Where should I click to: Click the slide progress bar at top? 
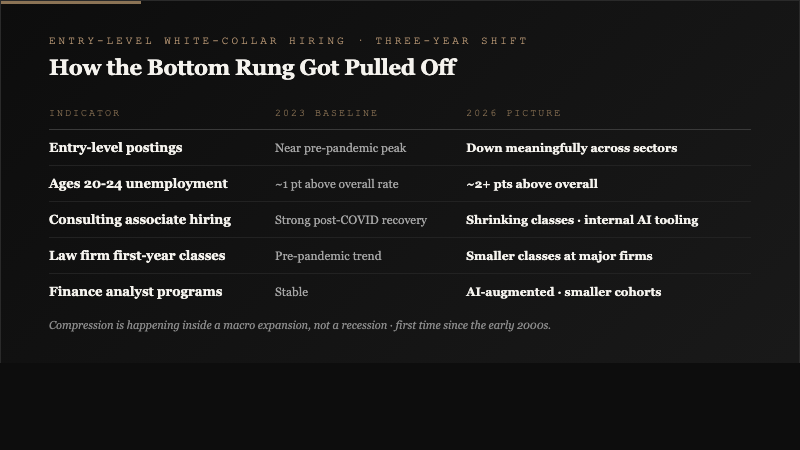[70, 2]
